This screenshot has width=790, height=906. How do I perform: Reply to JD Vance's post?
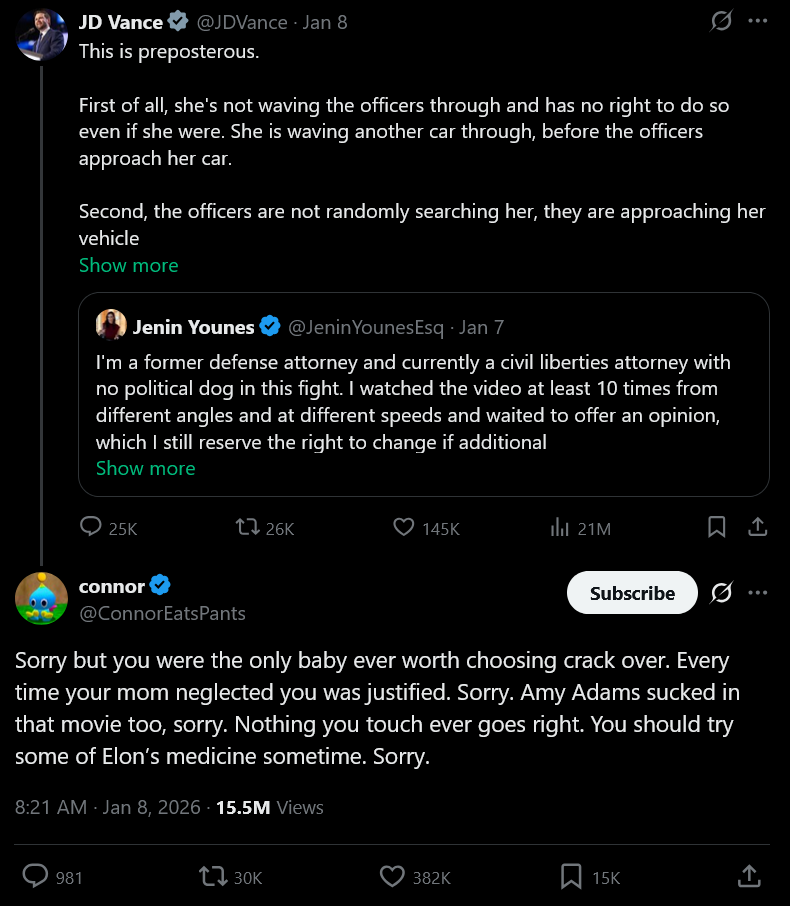[x=91, y=527]
